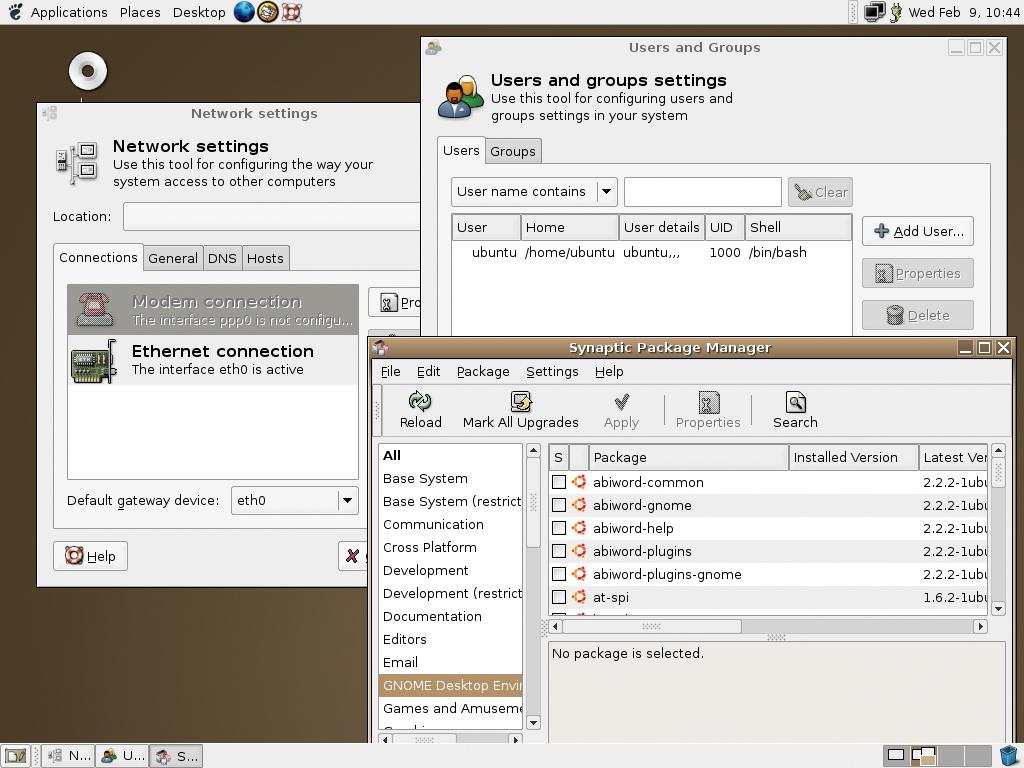1024x768 pixels.
Task: Open the File menu in Synaptic
Action: [x=391, y=371]
